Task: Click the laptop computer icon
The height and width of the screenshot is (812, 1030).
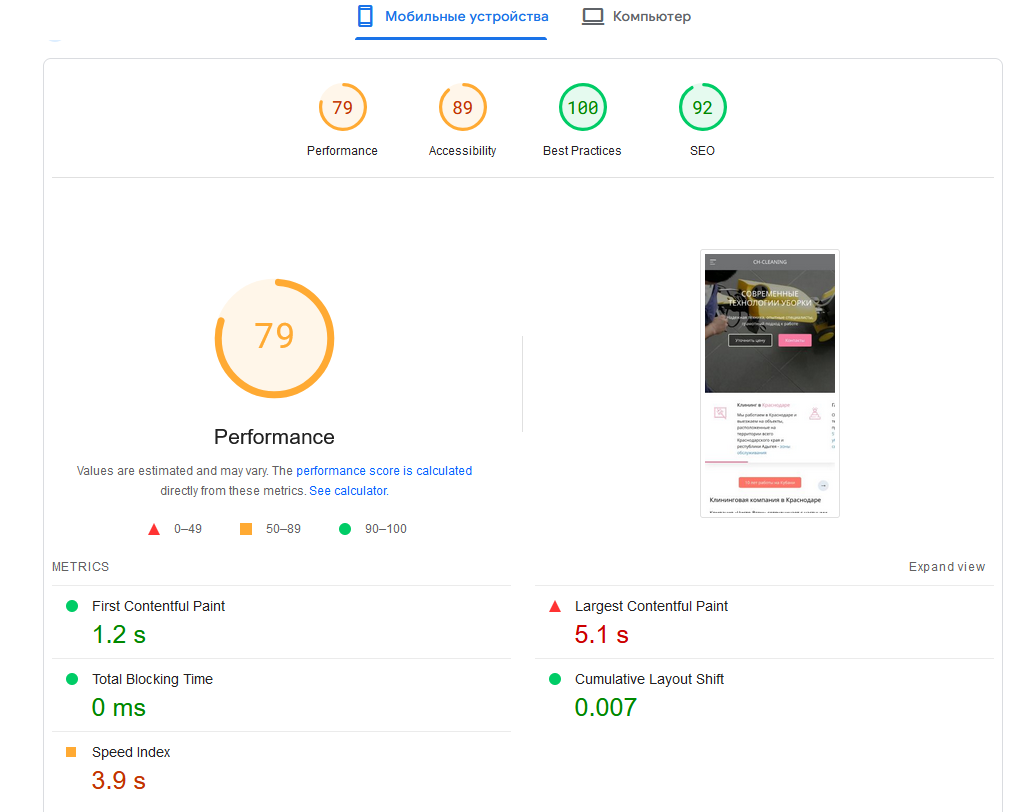Action: coord(593,16)
